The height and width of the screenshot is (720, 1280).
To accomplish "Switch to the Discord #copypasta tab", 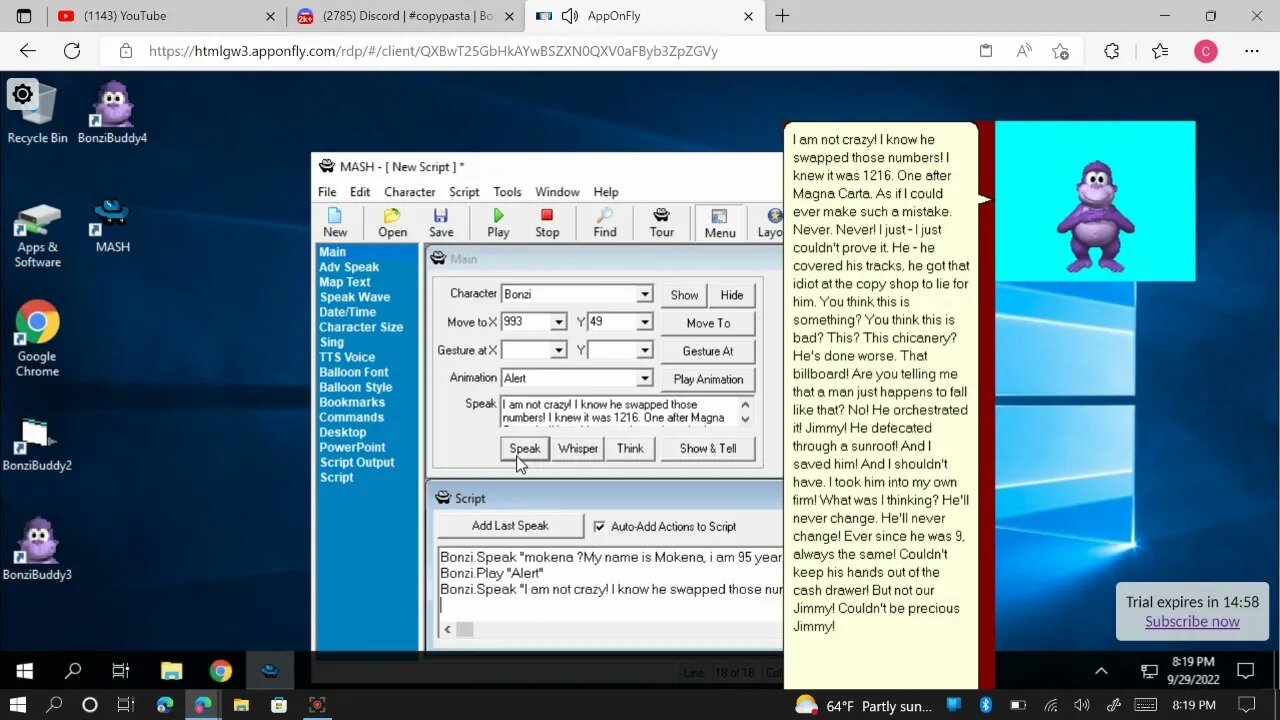I will (x=407, y=16).
